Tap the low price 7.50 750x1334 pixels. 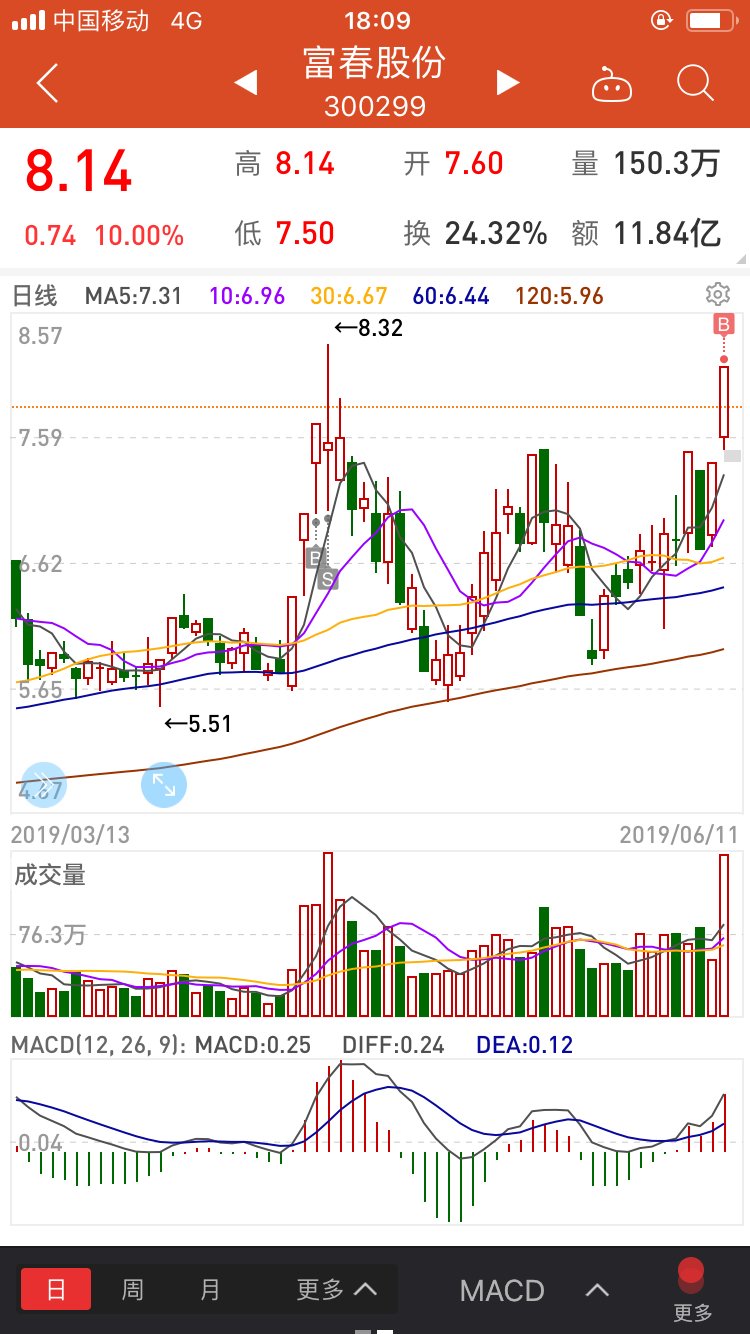(x=305, y=234)
